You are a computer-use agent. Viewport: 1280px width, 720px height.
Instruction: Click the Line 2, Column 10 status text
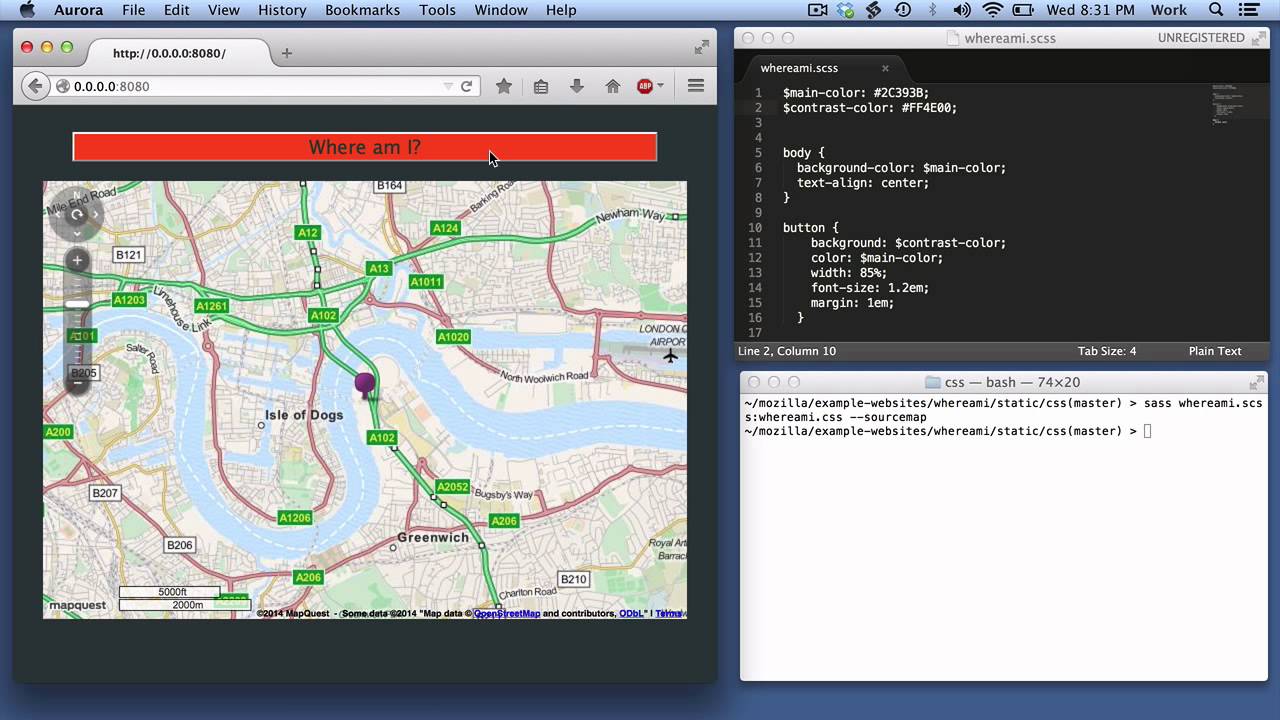coord(787,351)
